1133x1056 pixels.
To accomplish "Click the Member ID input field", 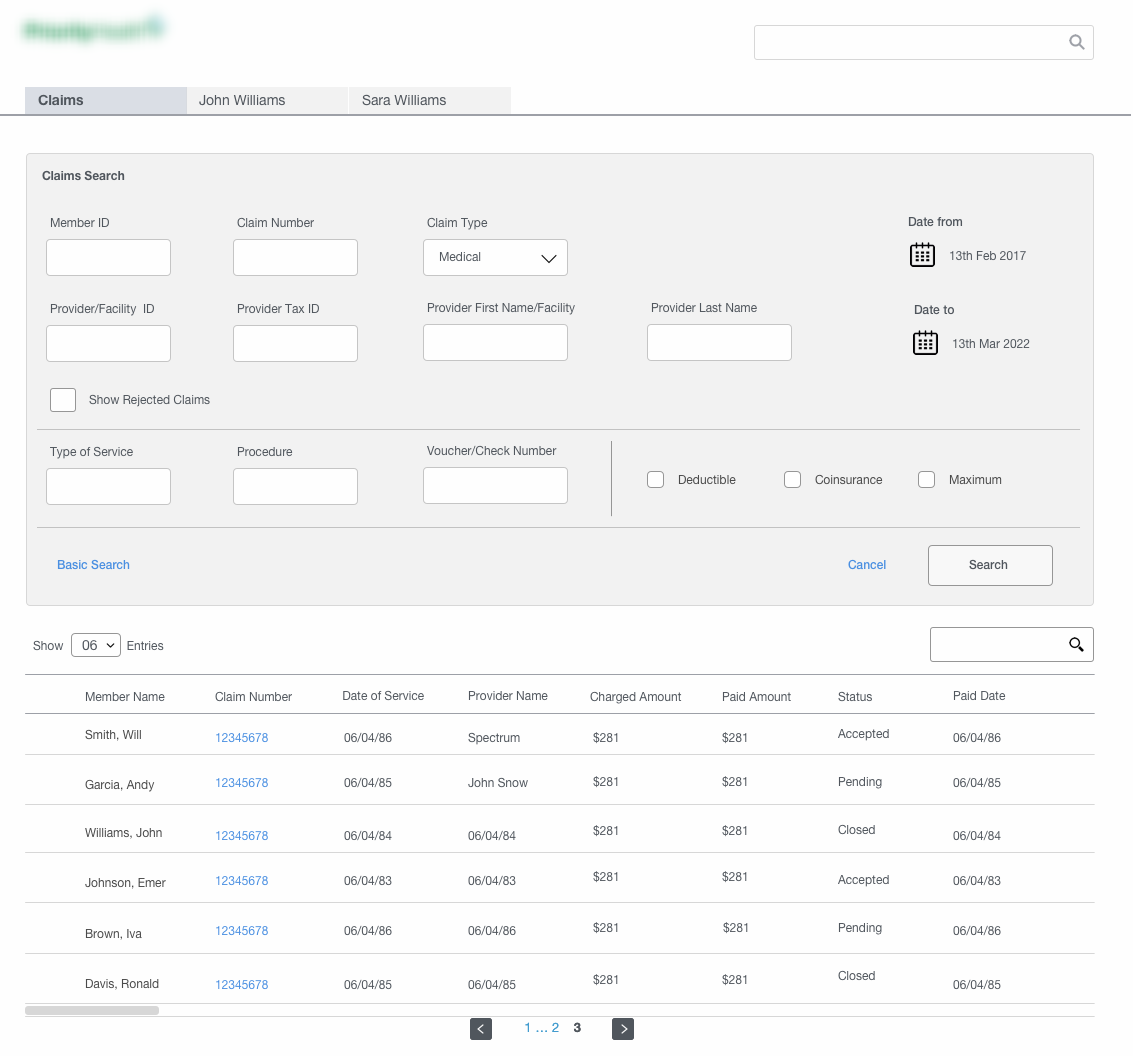I will coord(108,258).
